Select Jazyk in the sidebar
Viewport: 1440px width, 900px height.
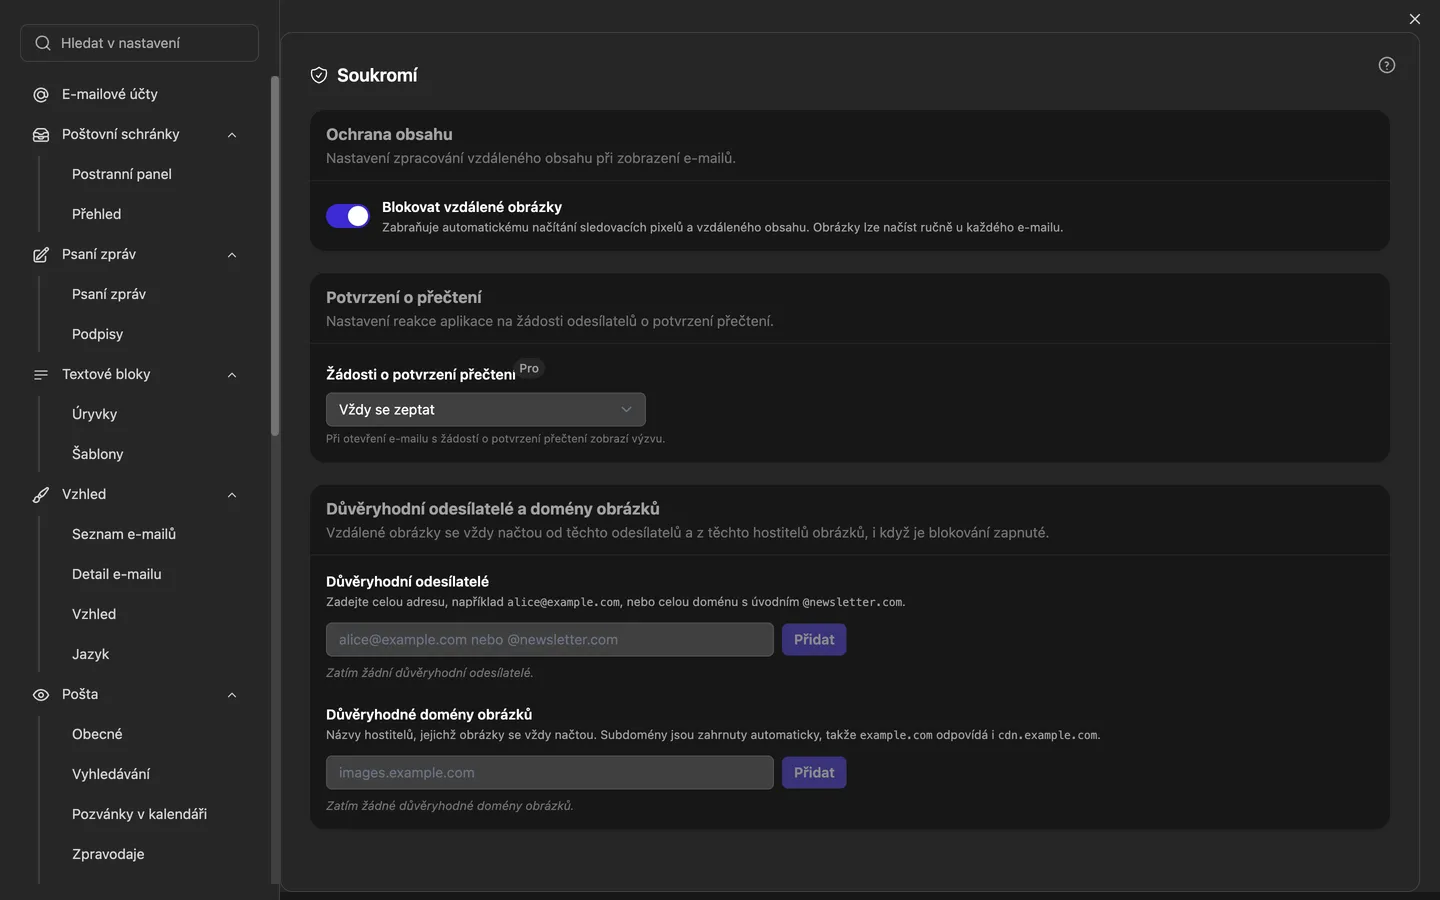pyautogui.click(x=90, y=654)
